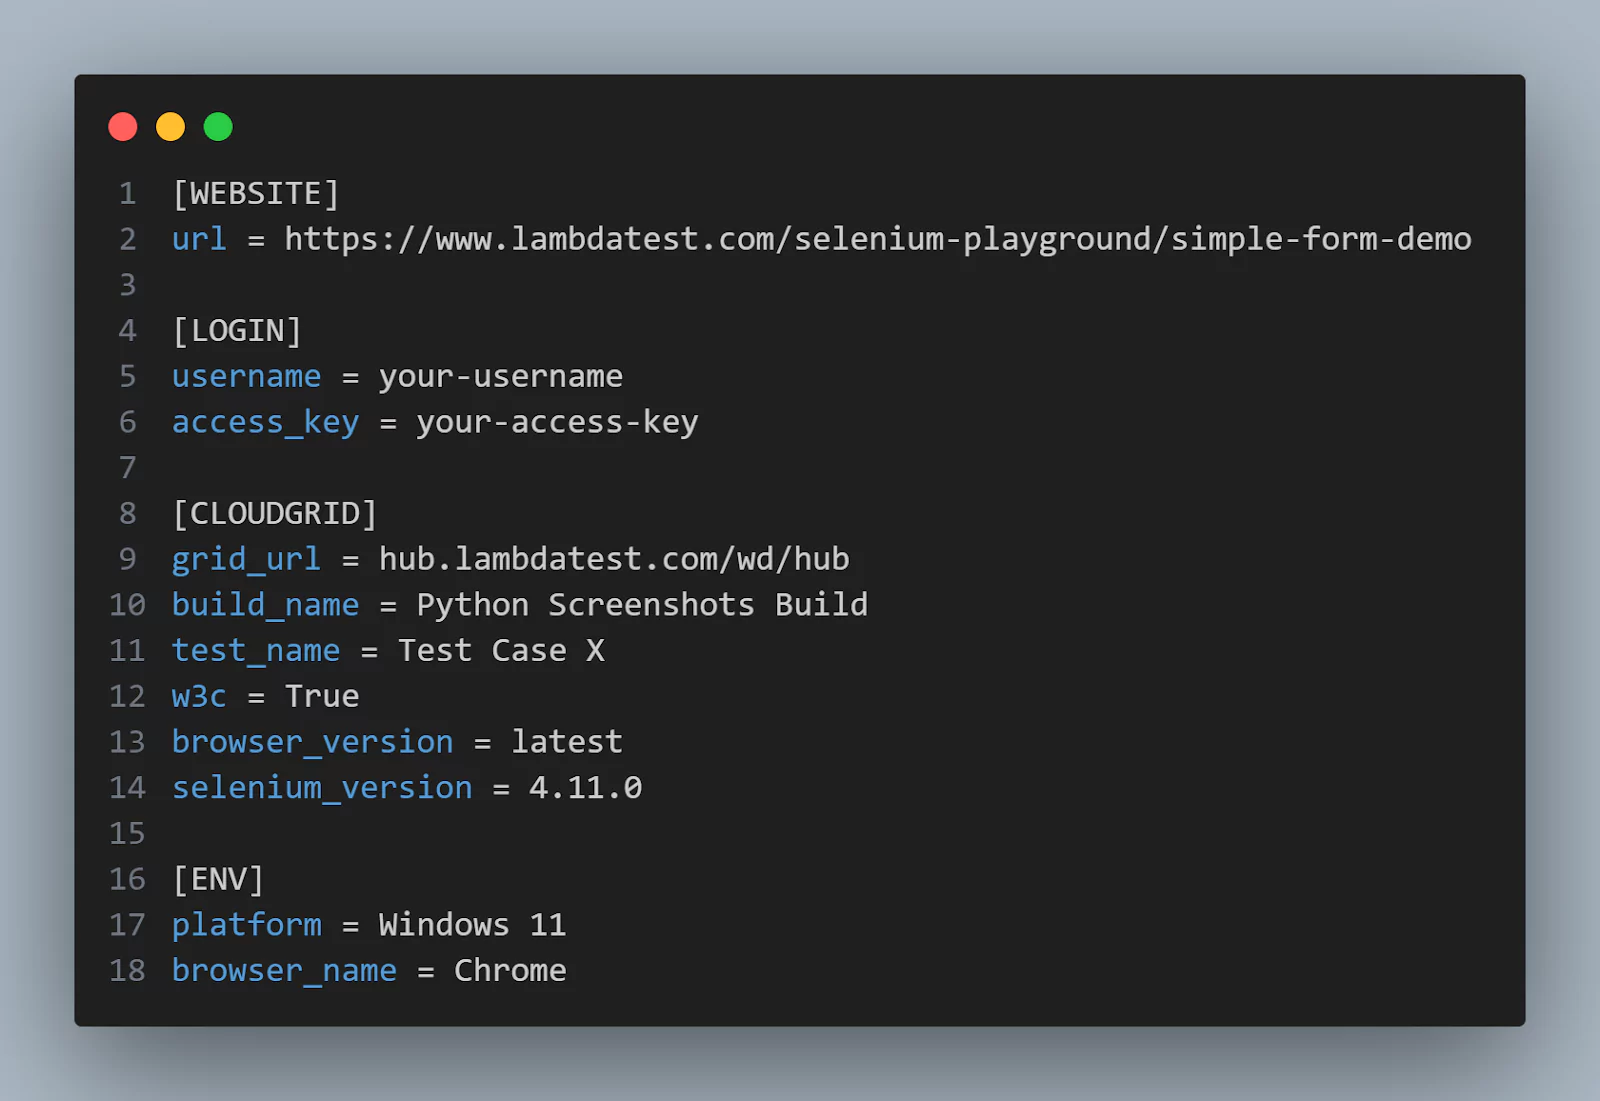Viewport: 1600px width, 1101px height.
Task: Click the 'latest' value
Action: [x=567, y=742]
